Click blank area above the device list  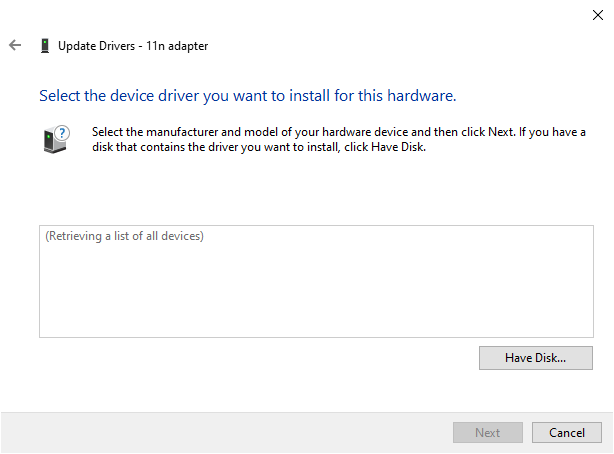pos(316,190)
